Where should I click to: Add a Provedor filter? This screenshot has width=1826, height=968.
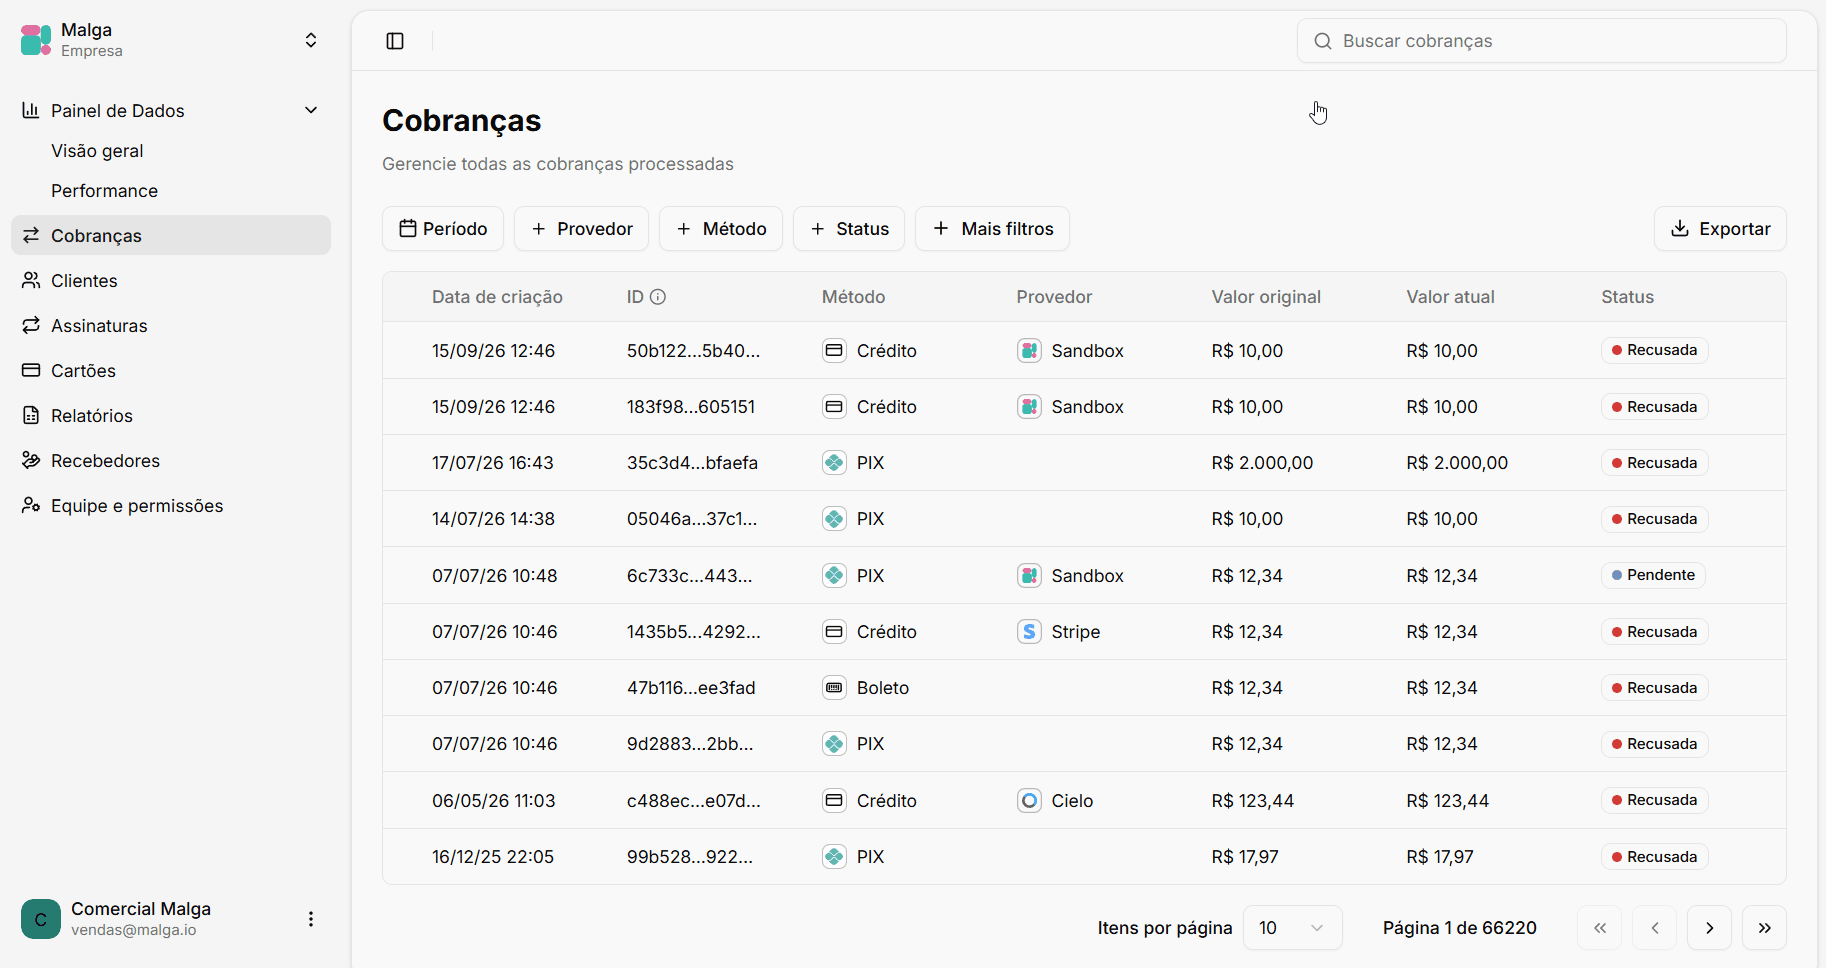click(581, 229)
